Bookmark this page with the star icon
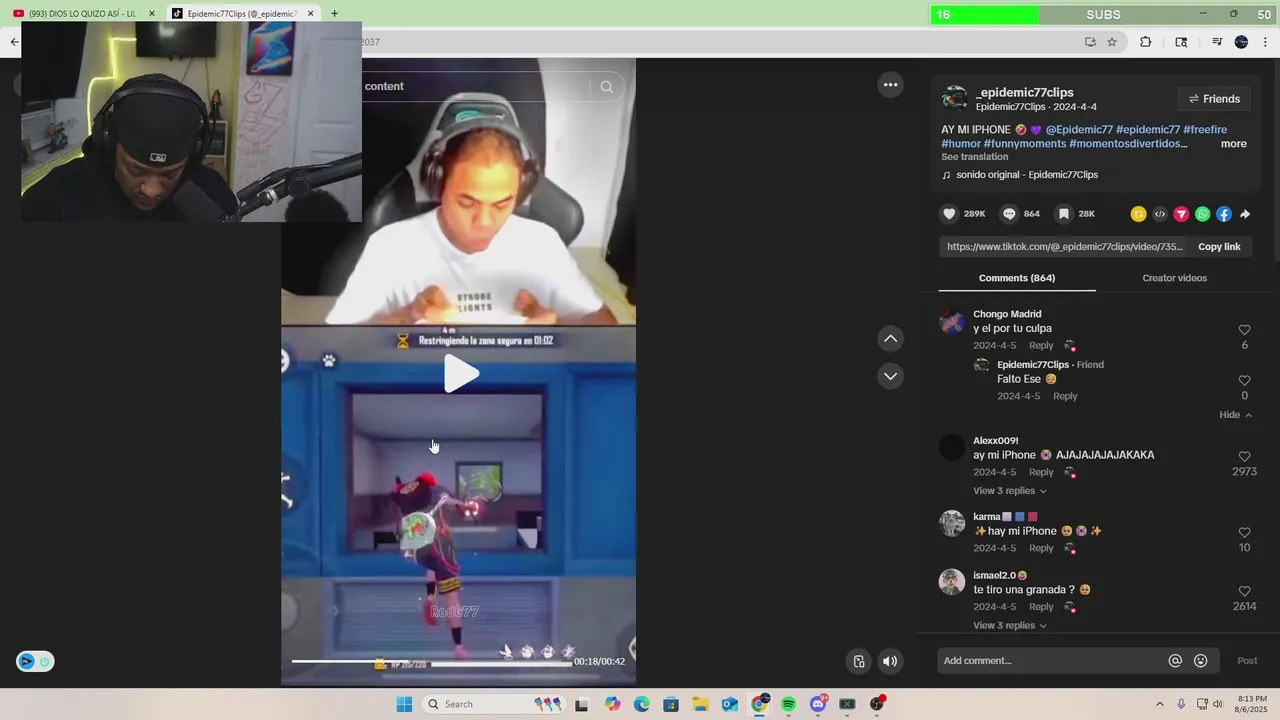1280x720 pixels. [1112, 42]
